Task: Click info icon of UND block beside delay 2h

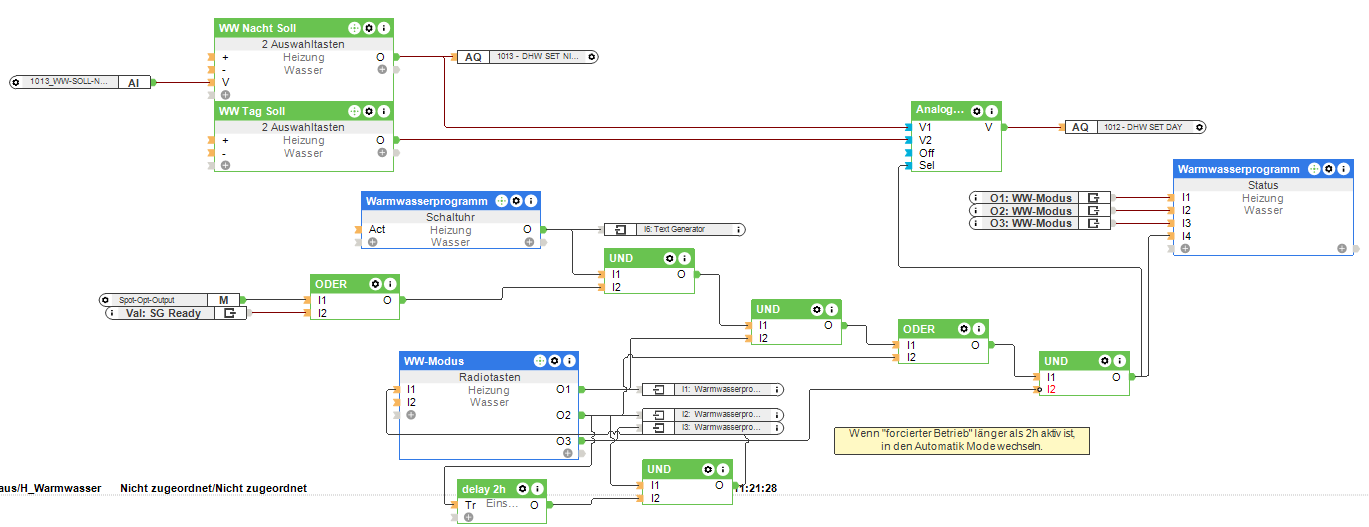Action: (x=722, y=469)
